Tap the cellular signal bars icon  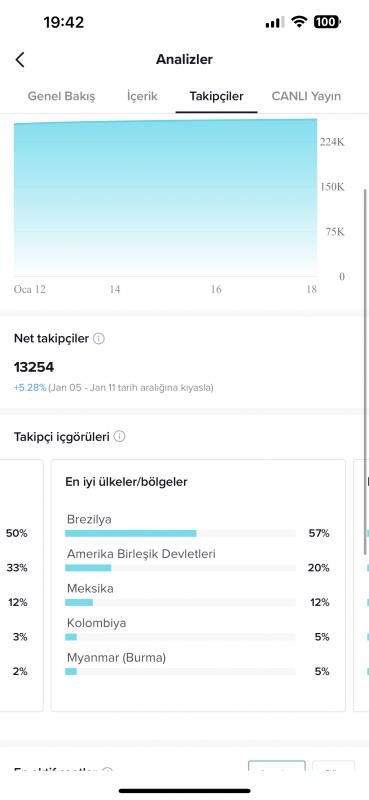pos(275,22)
